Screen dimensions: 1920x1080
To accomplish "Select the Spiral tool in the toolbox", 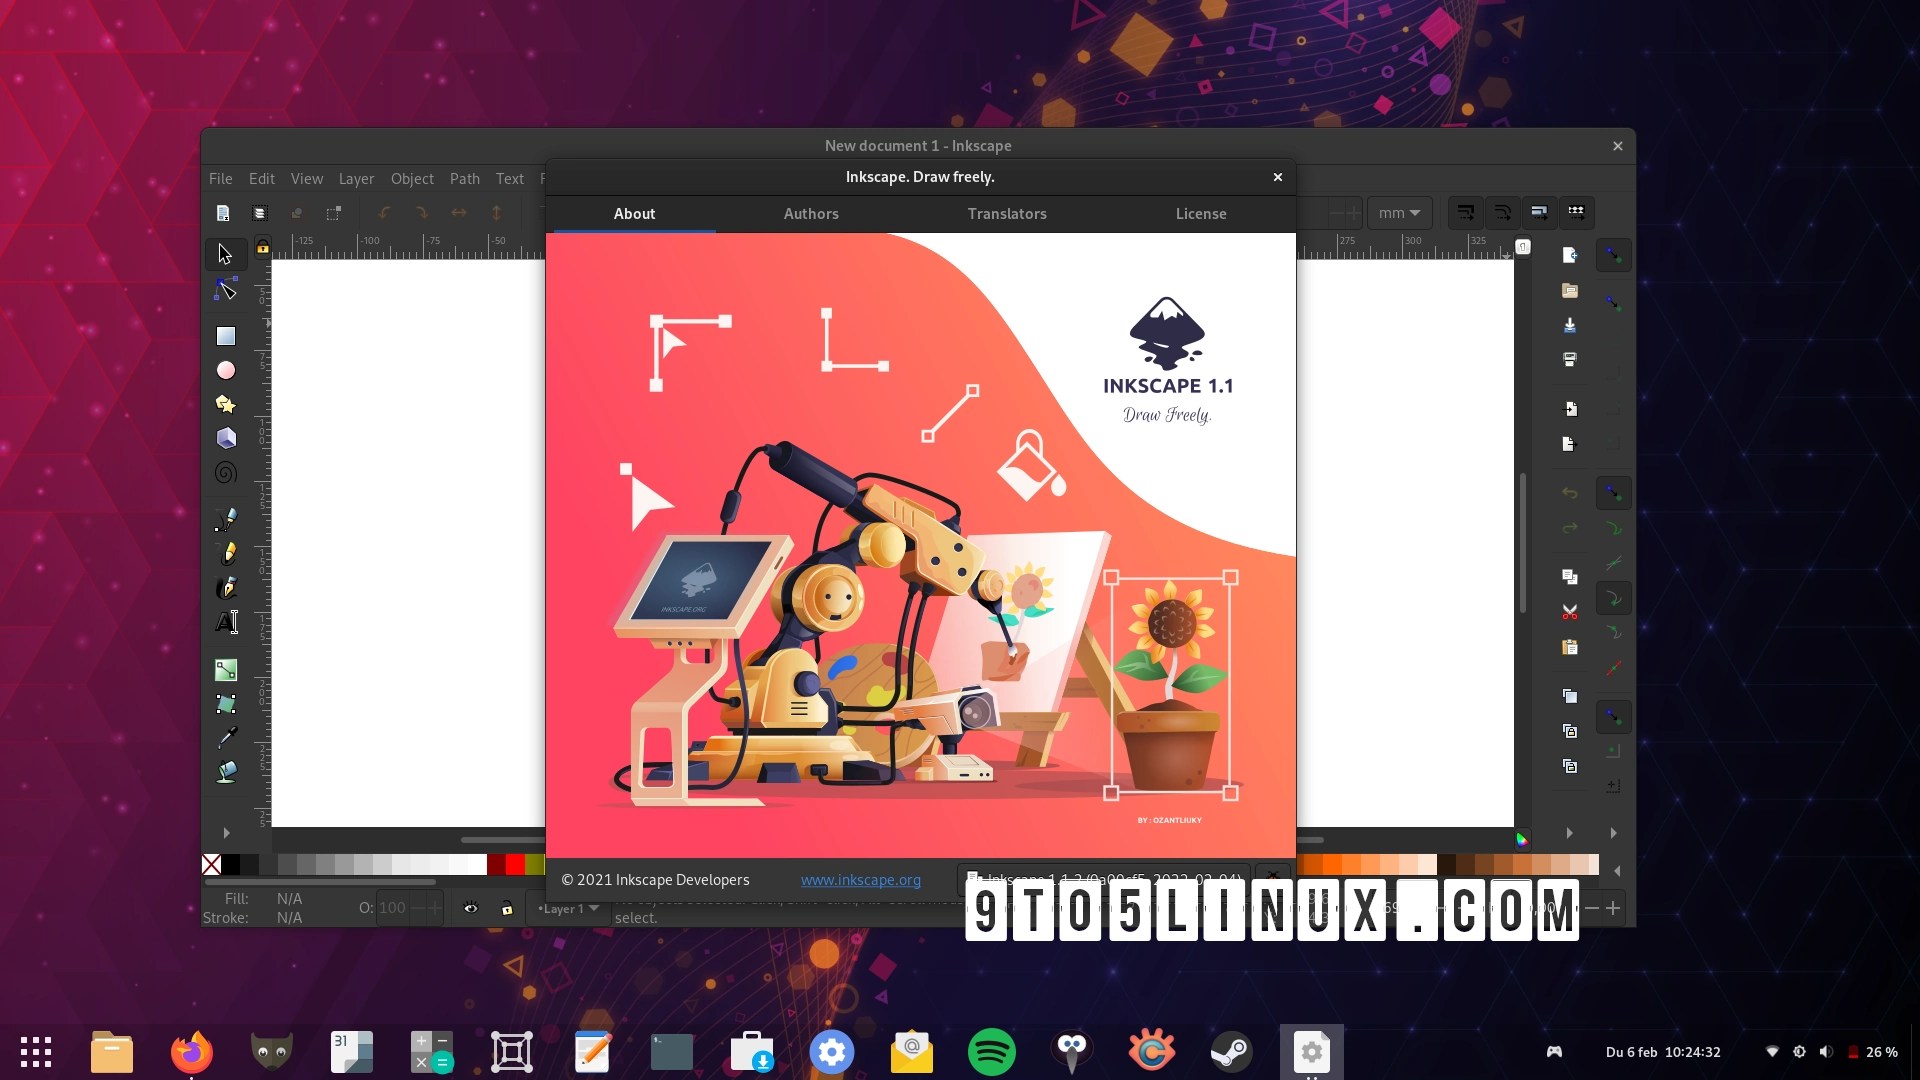I will (225, 473).
